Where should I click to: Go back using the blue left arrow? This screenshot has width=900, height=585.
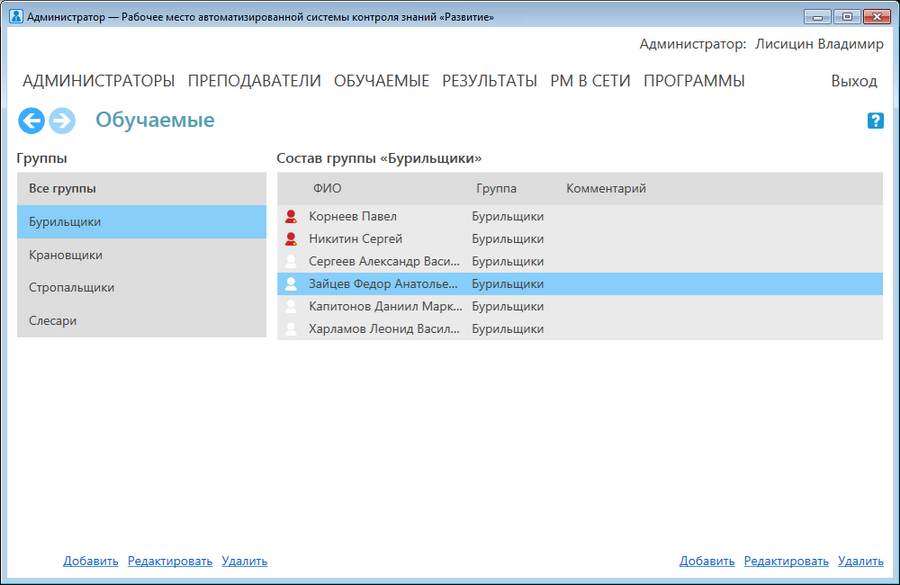[x=32, y=121]
